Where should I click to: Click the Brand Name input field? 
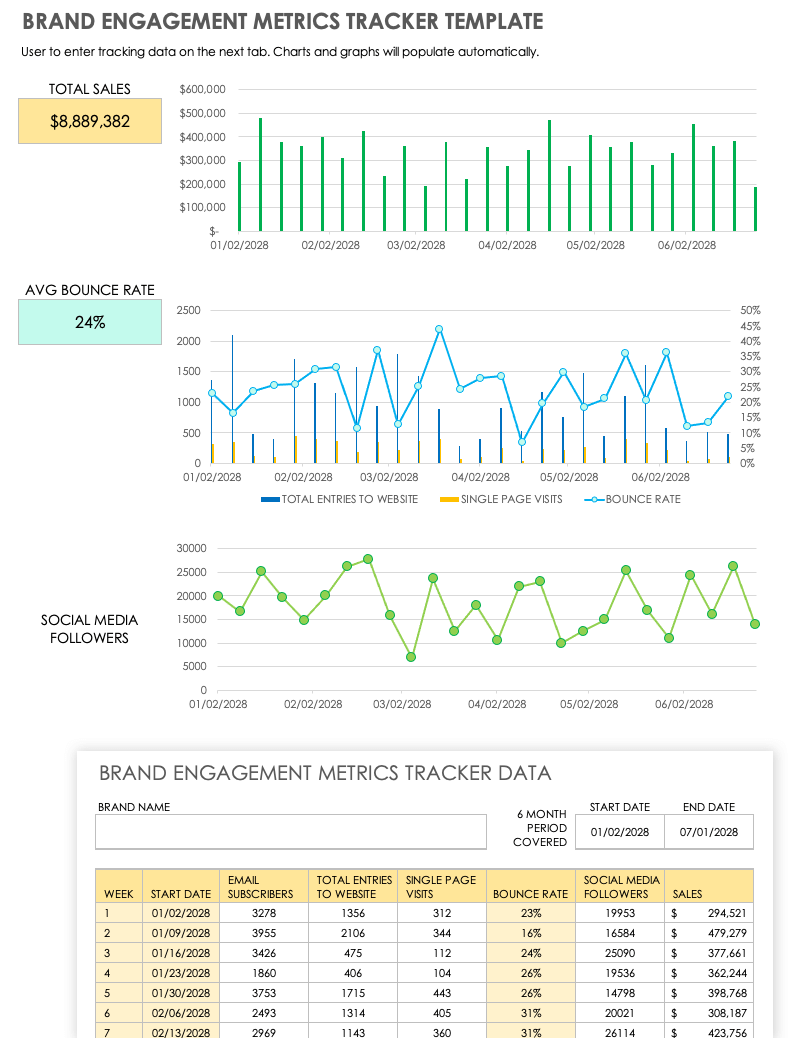click(291, 831)
